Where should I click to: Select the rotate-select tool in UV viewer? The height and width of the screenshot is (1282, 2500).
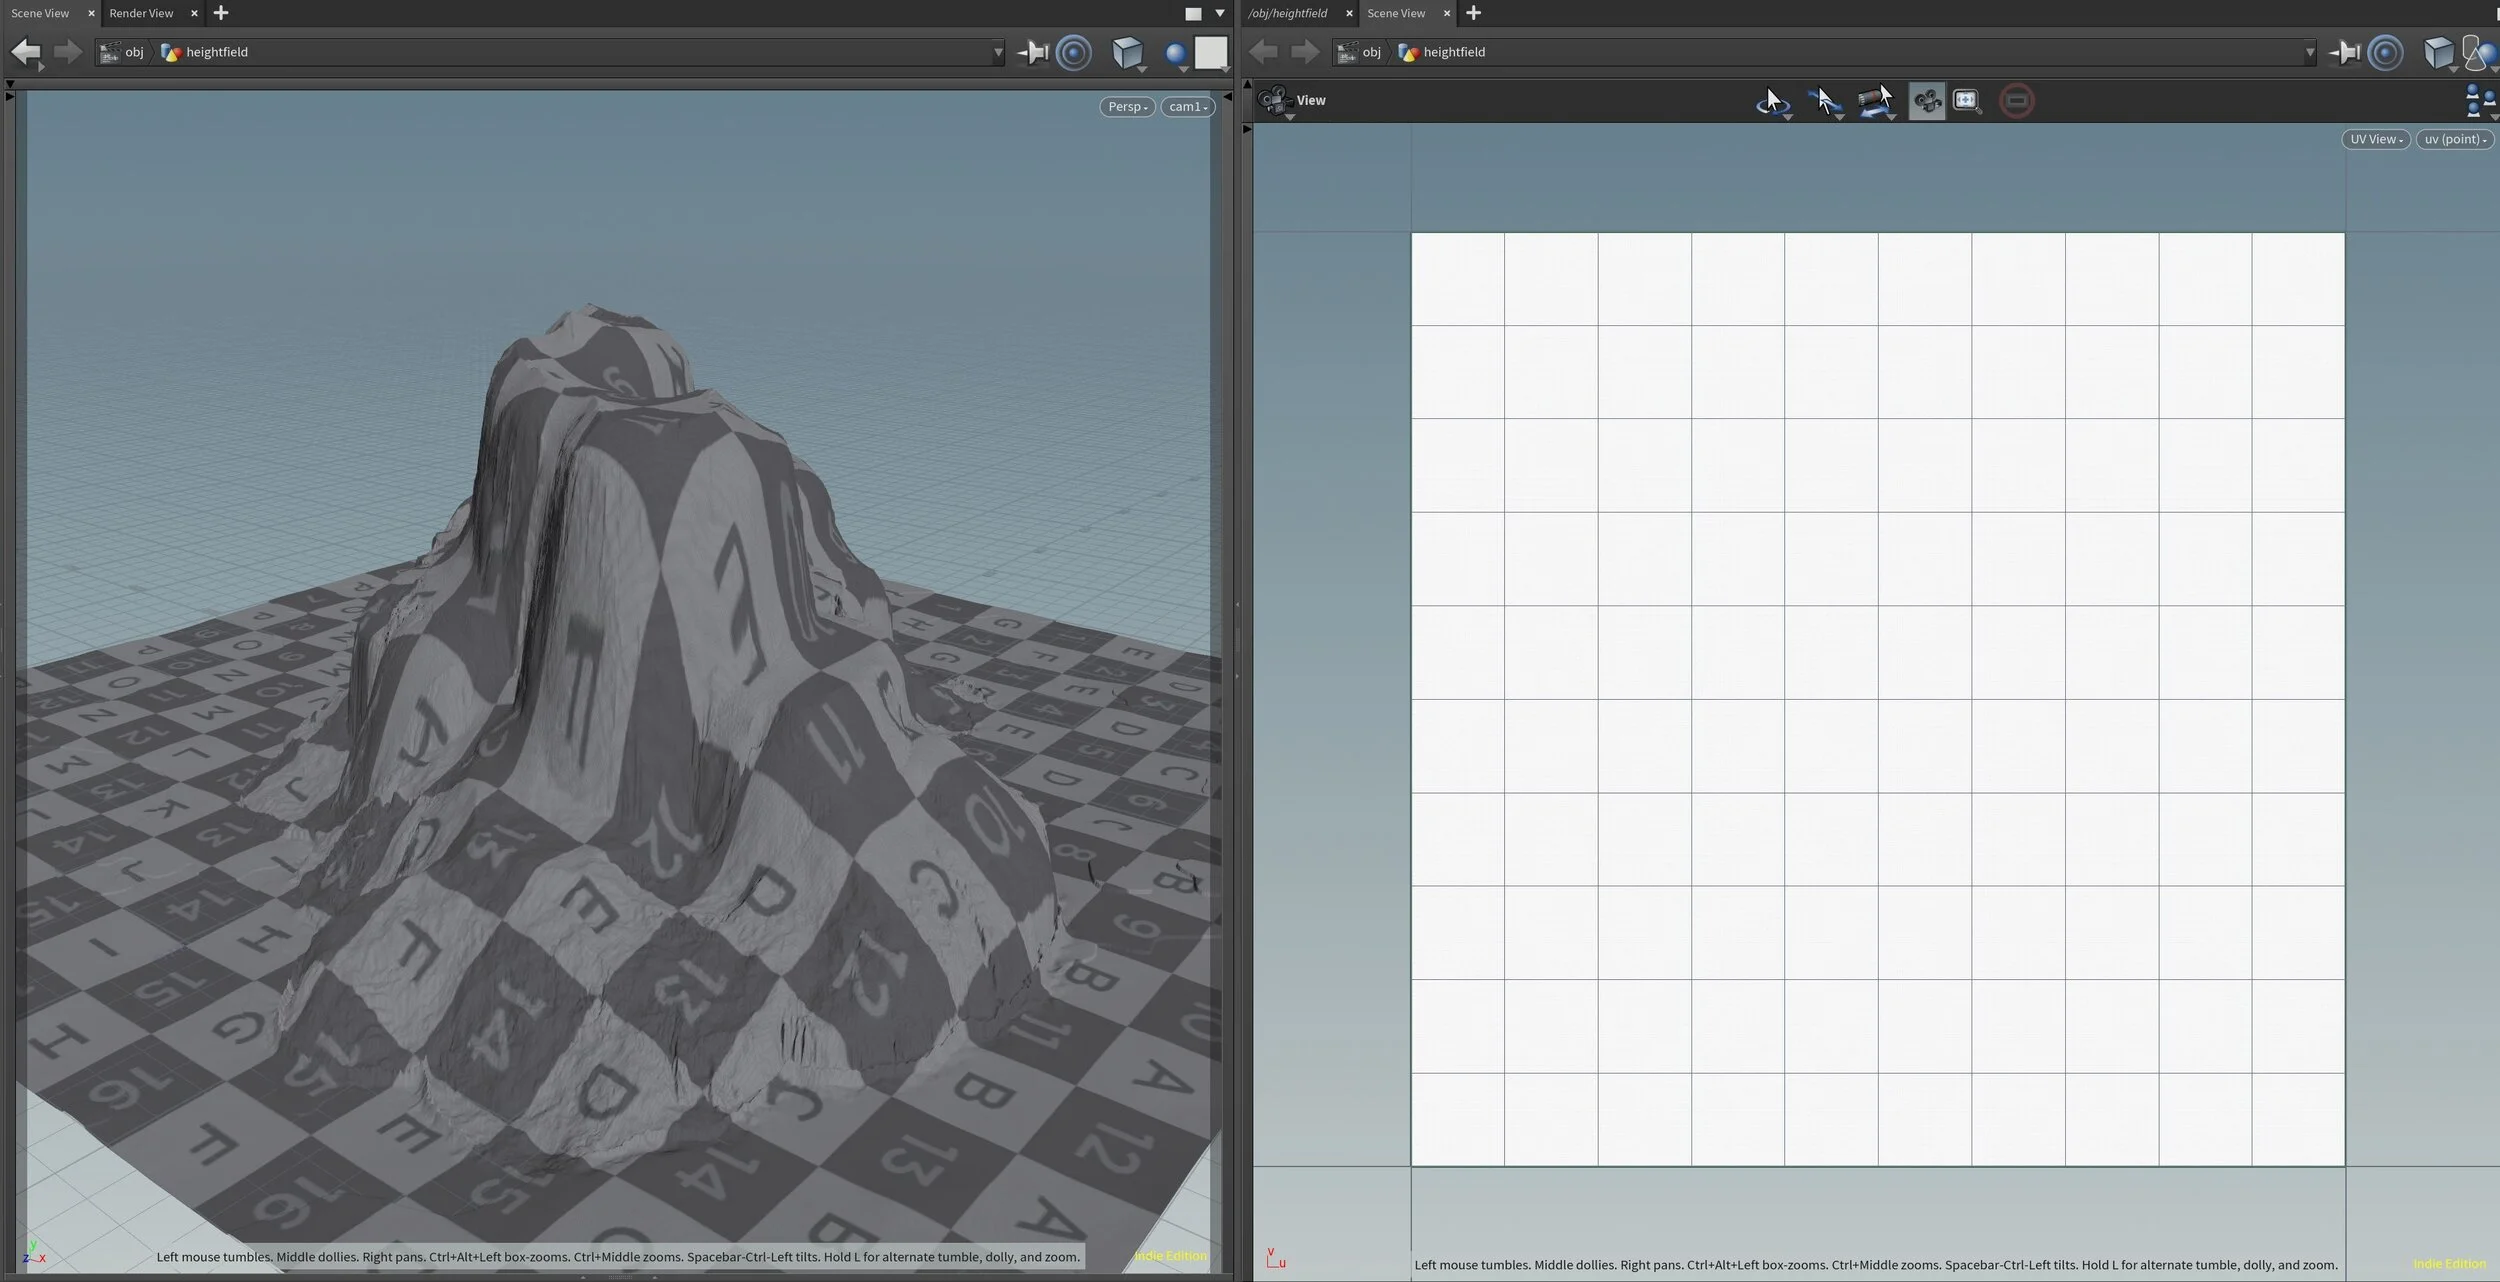[1772, 101]
